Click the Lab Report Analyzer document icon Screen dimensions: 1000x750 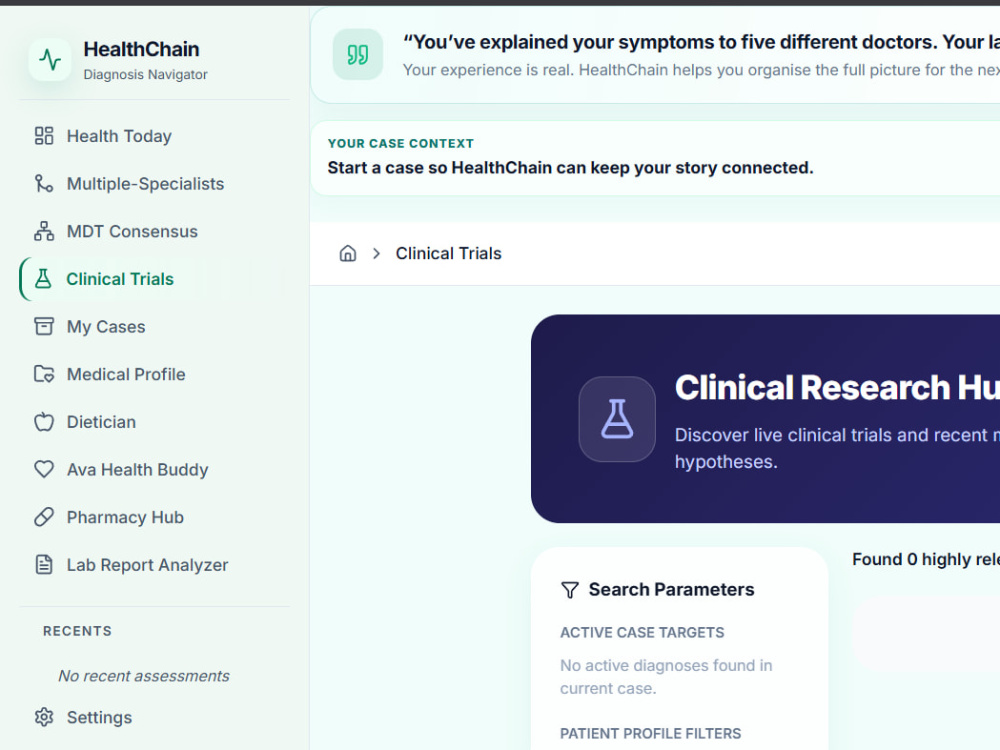(x=44, y=565)
